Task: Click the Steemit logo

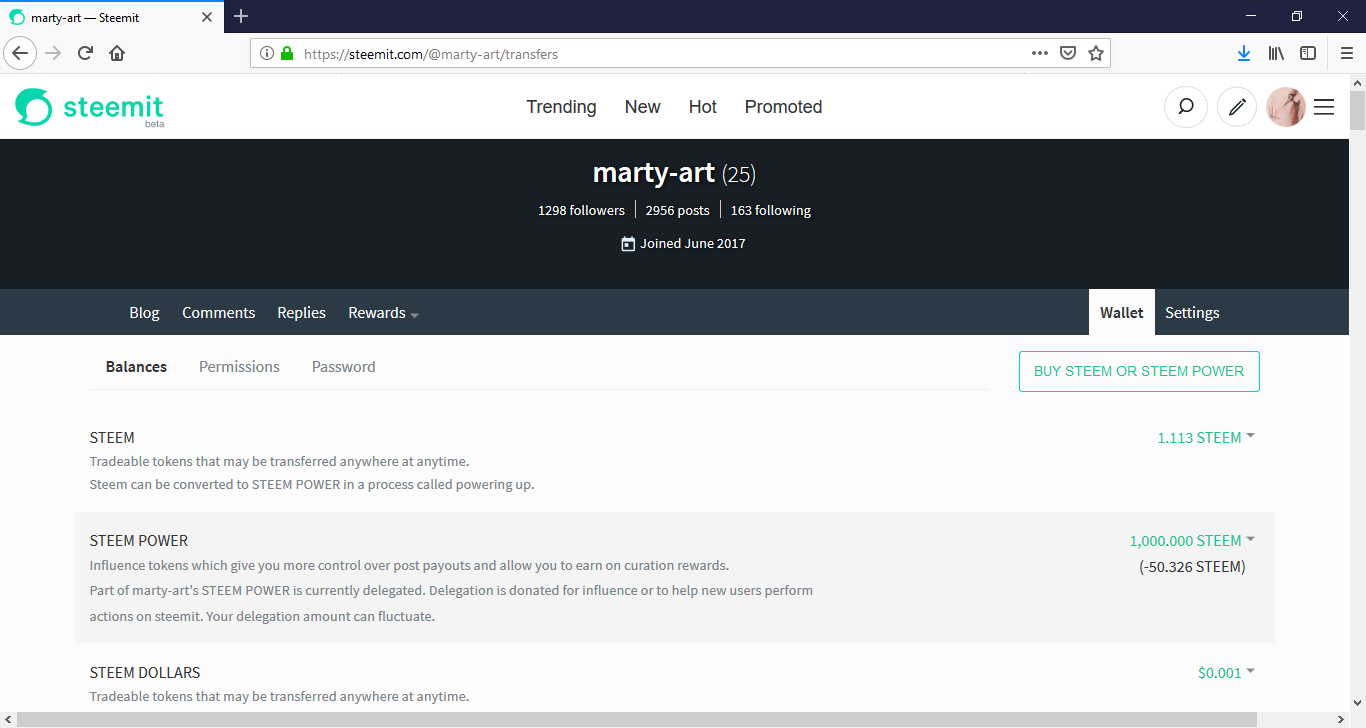Action: click(x=89, y=107)
